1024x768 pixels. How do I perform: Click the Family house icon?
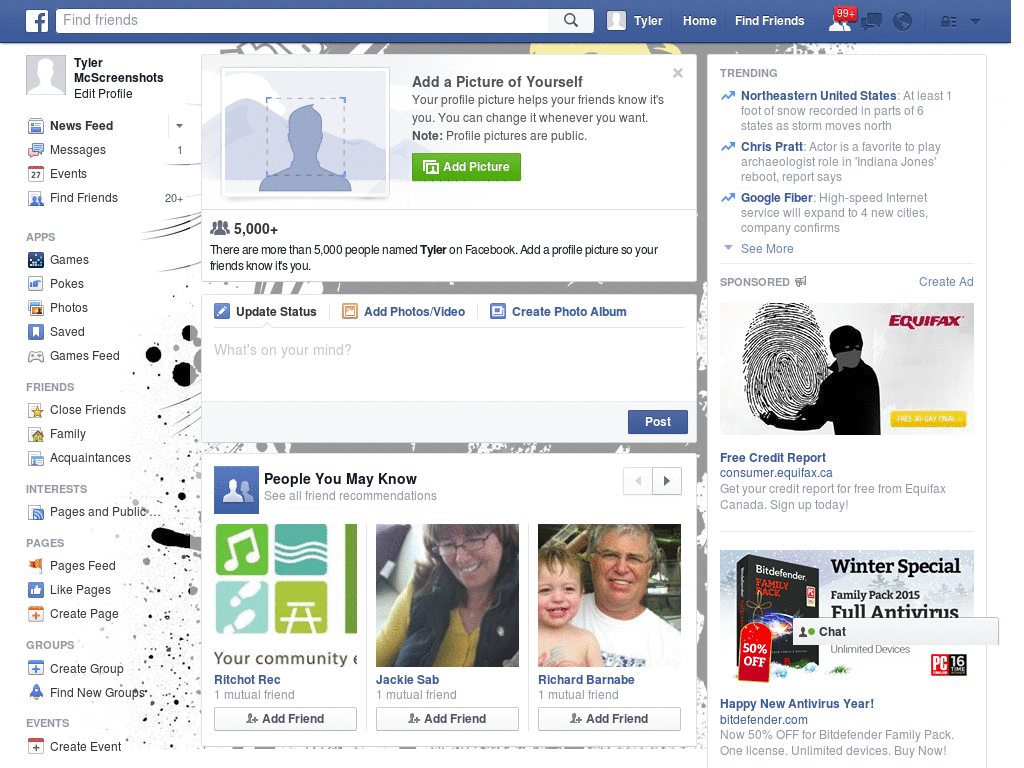(36, 434)
